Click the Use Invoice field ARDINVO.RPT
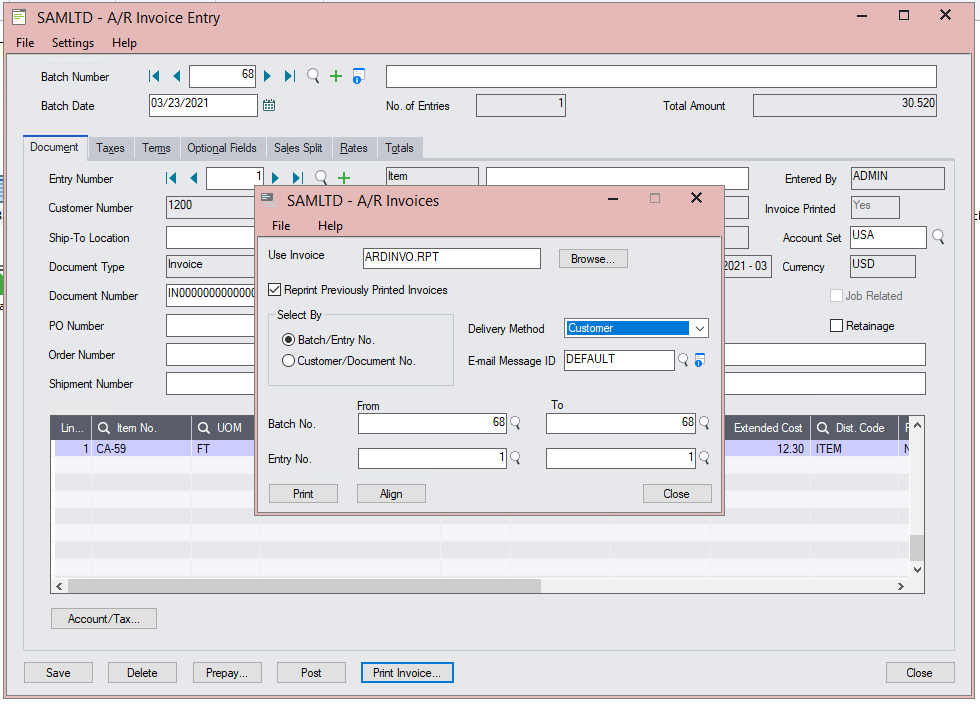980x704 pixels. tap(451, 258)
